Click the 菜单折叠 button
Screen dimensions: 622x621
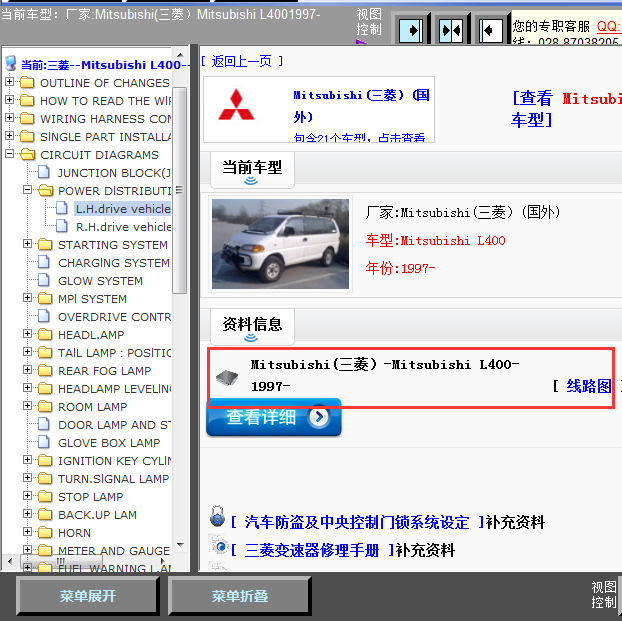pyautogui.click(x=239, y=596)
